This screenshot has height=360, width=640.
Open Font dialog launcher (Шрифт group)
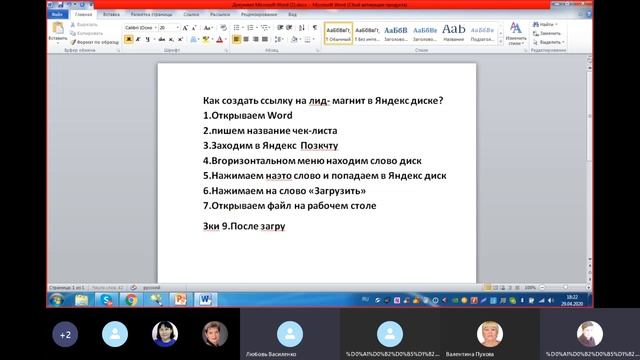click(226, 51)
